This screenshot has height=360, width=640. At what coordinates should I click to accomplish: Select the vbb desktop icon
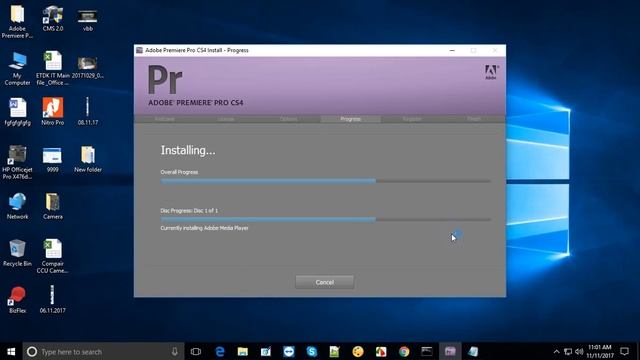pyautogui.click(x=88, y=20)
